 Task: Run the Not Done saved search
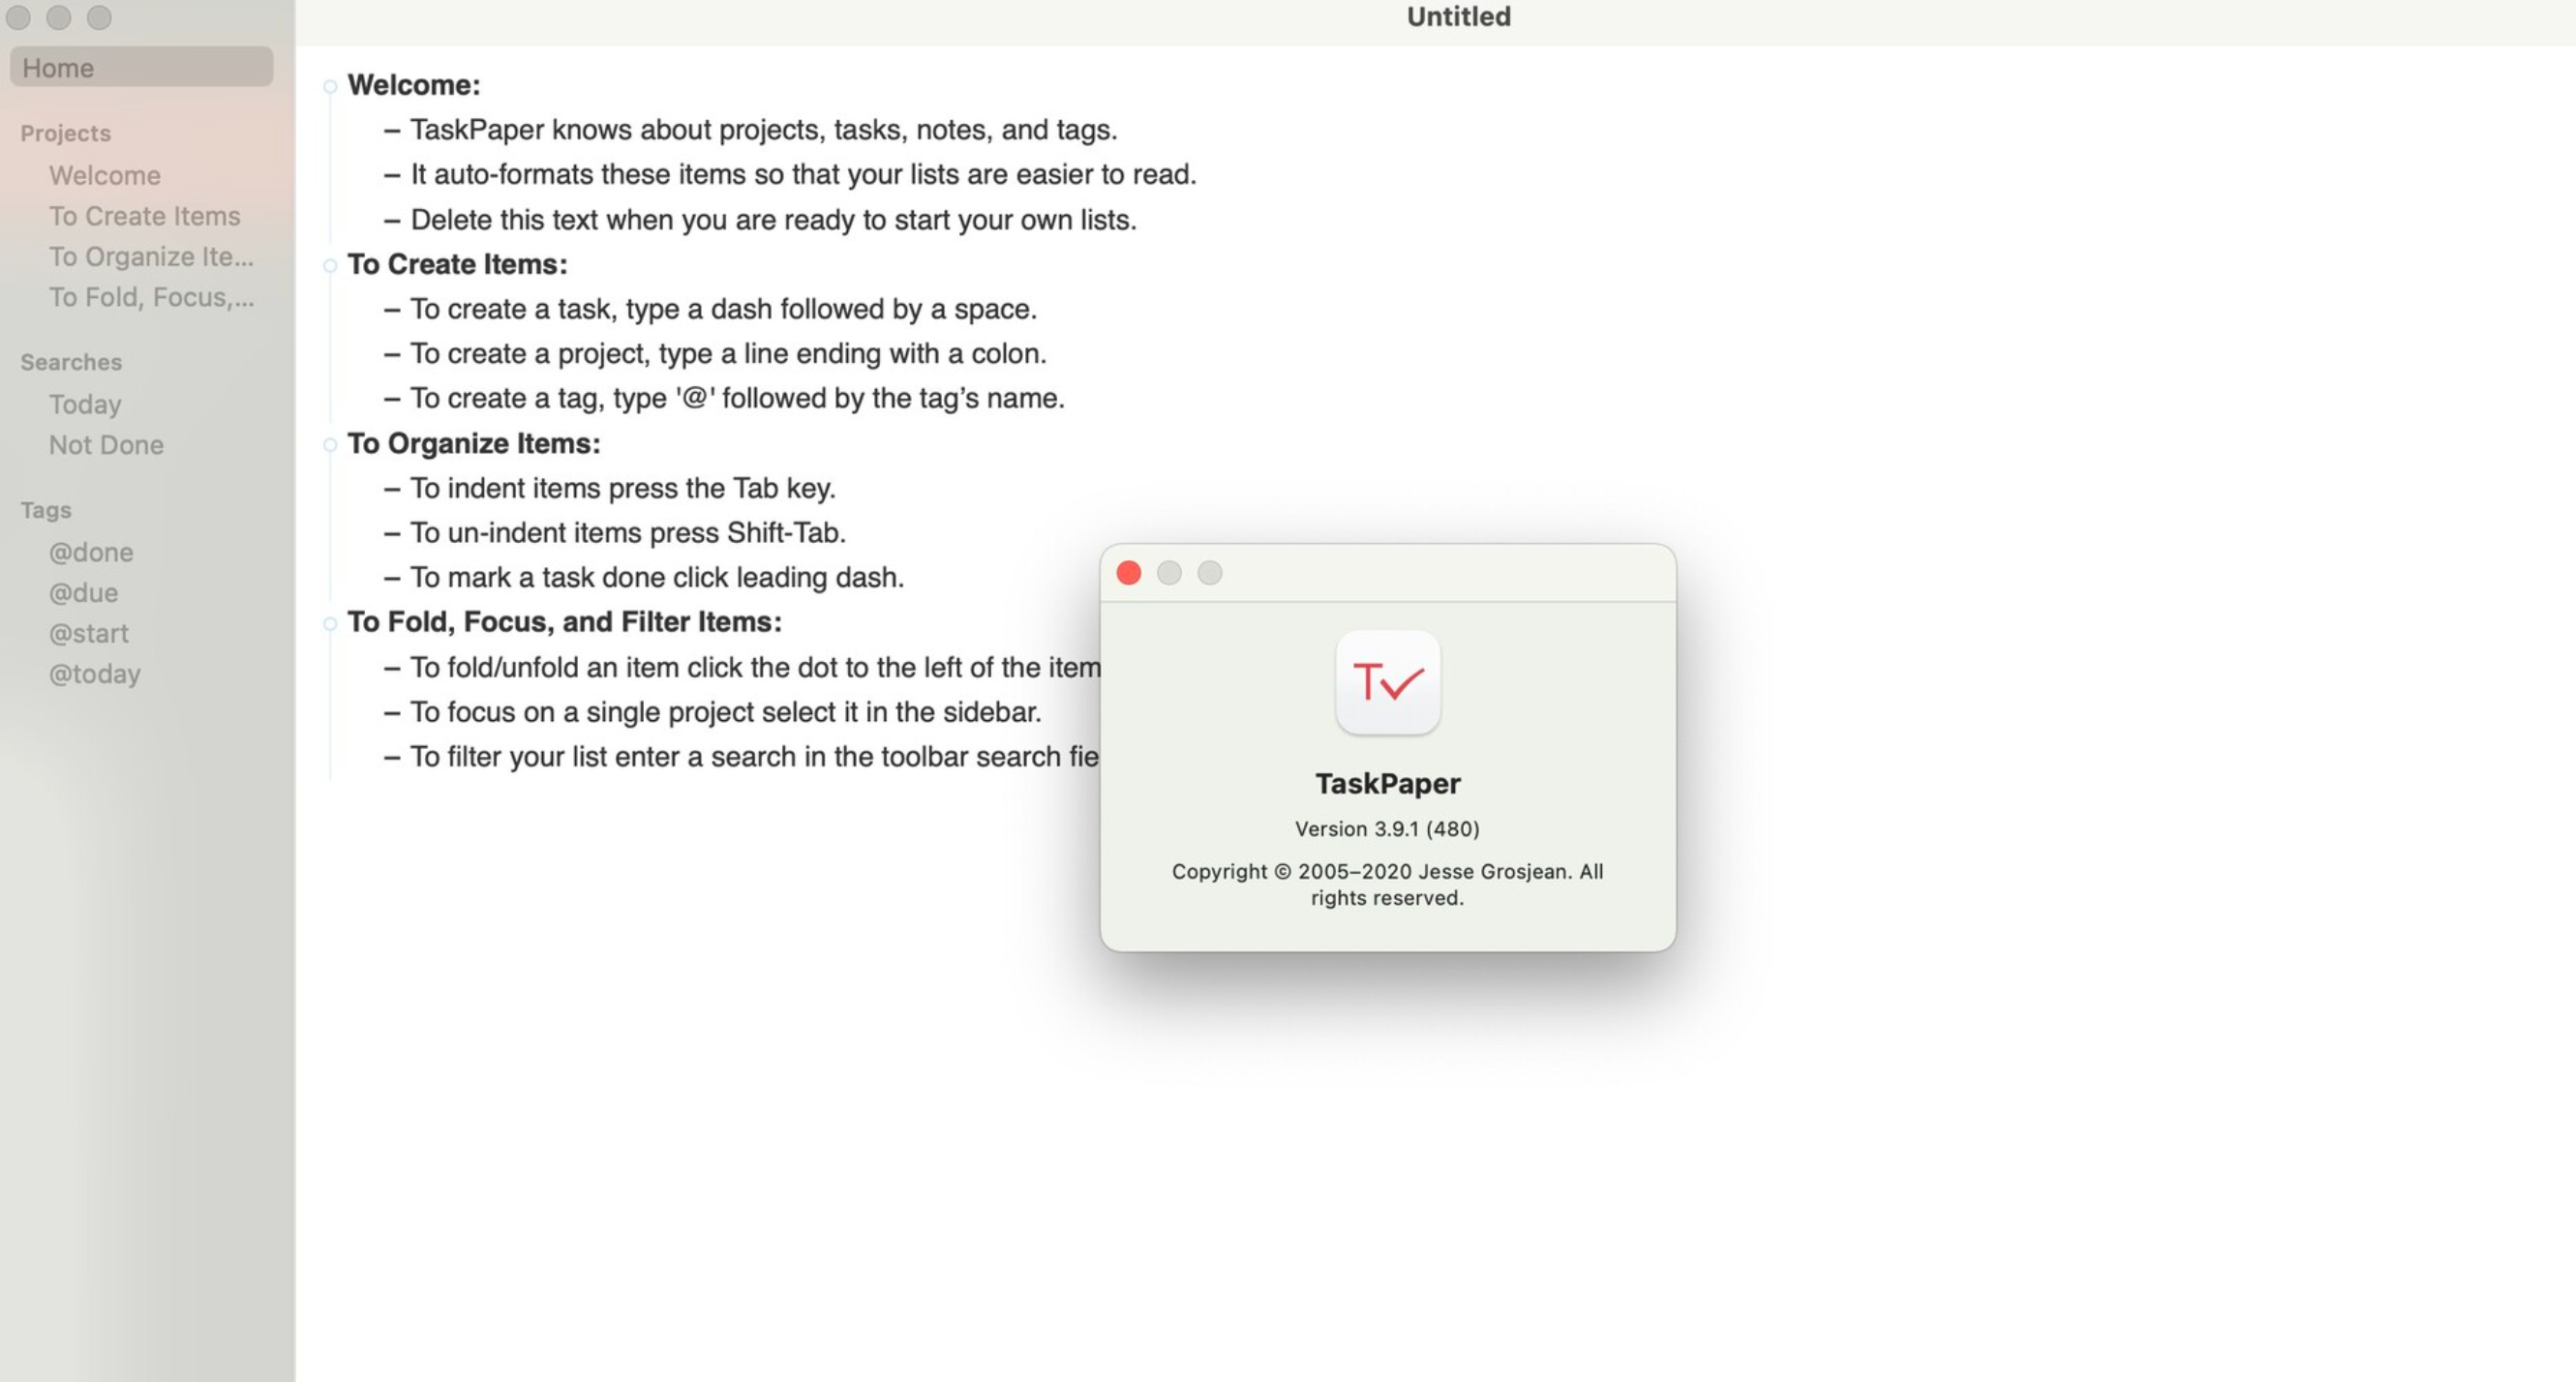click(x=106, y=445)
